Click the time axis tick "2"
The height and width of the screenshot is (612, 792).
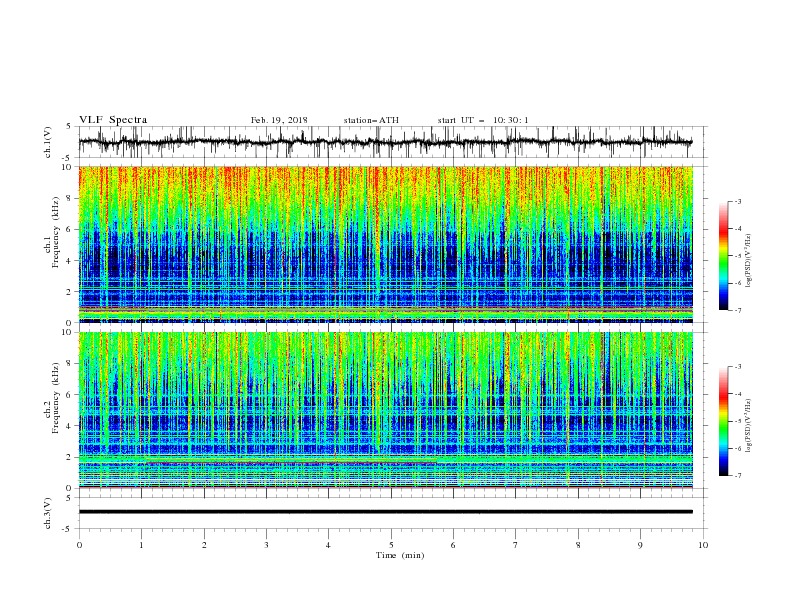point(204,545)
